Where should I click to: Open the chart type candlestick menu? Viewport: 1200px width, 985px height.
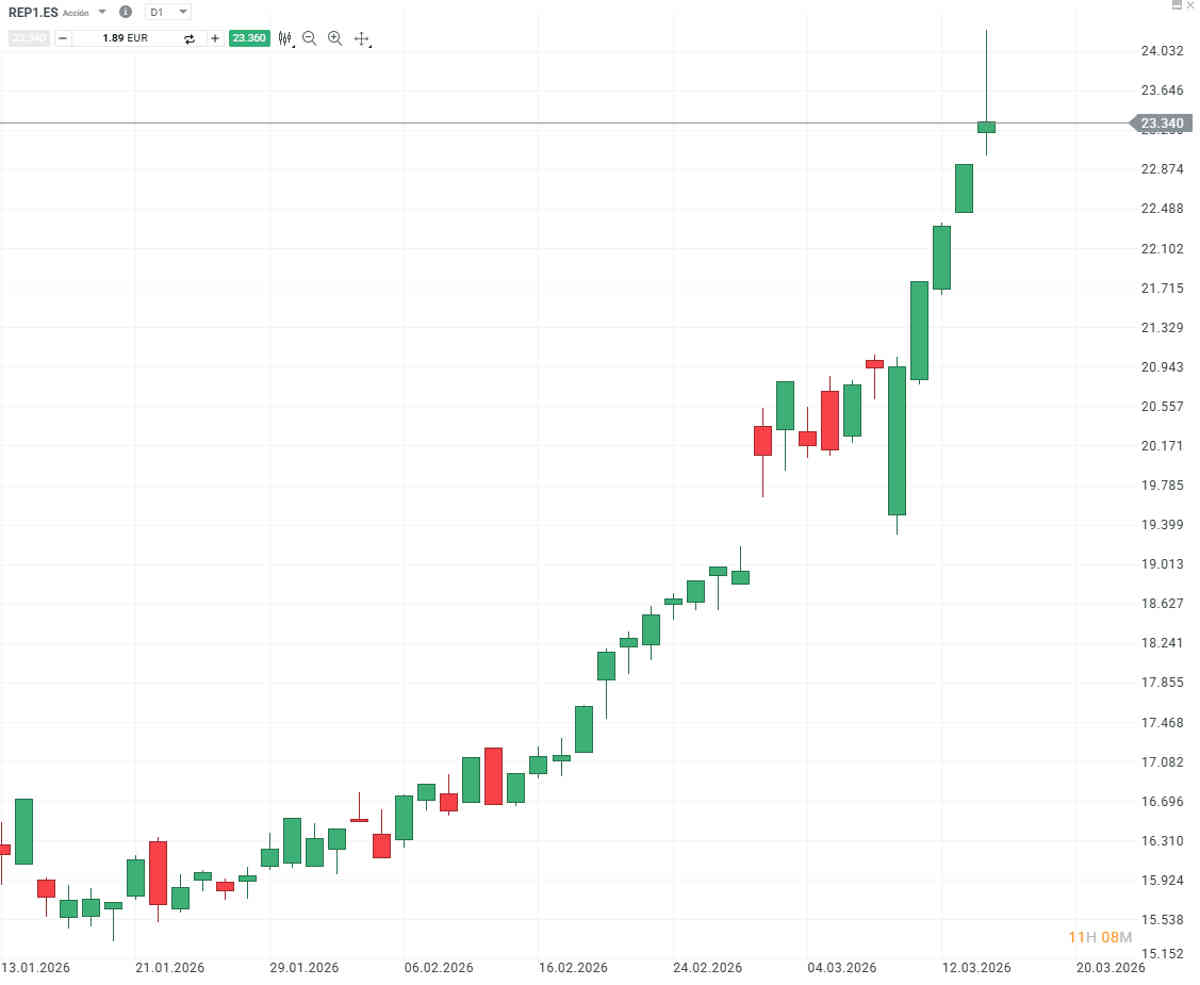(x=286, y=39)
